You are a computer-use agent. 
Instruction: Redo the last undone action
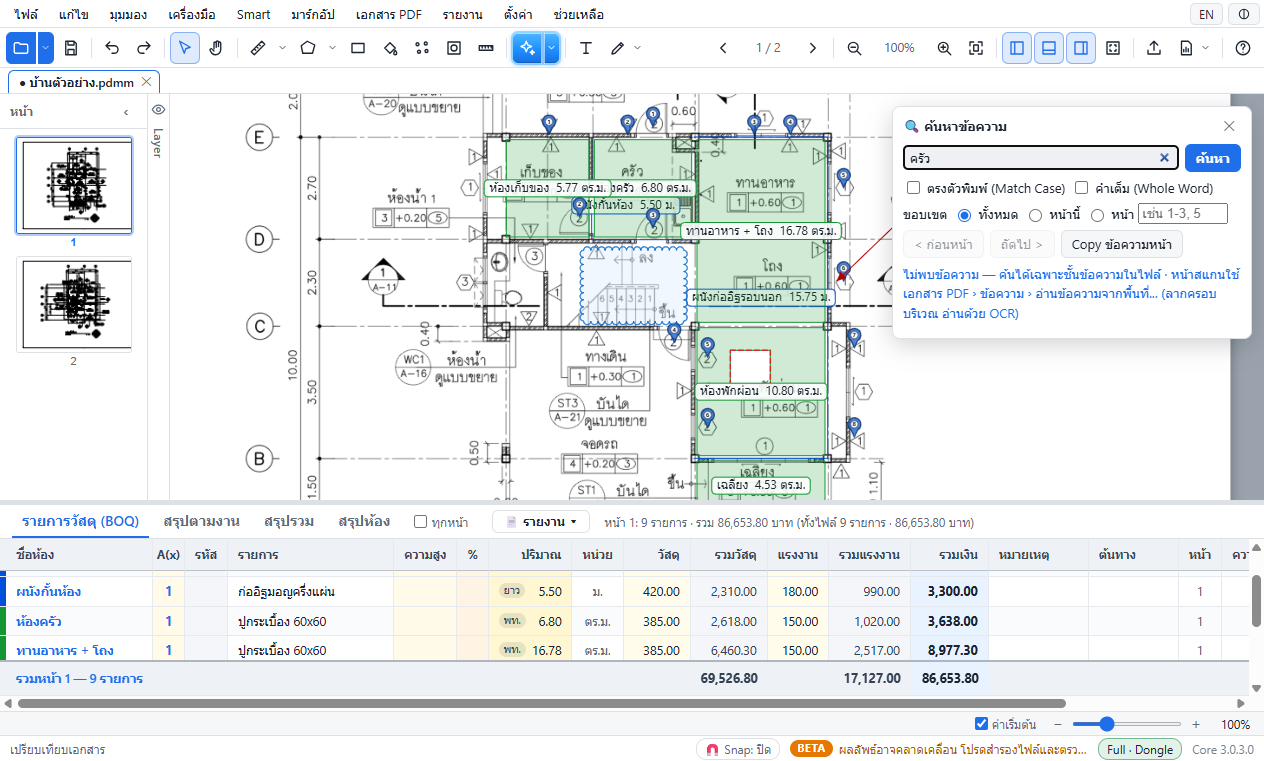[144, 48]
